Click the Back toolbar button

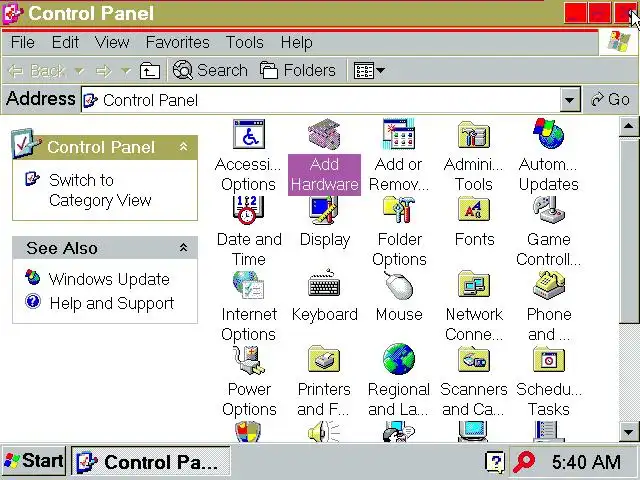pos(37,71)
